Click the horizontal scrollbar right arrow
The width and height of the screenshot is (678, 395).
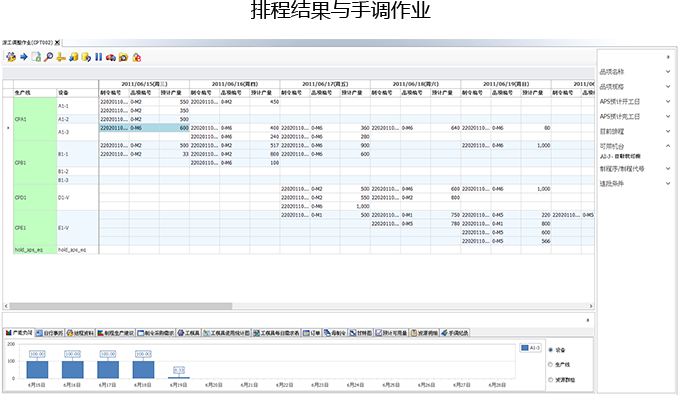591,306
